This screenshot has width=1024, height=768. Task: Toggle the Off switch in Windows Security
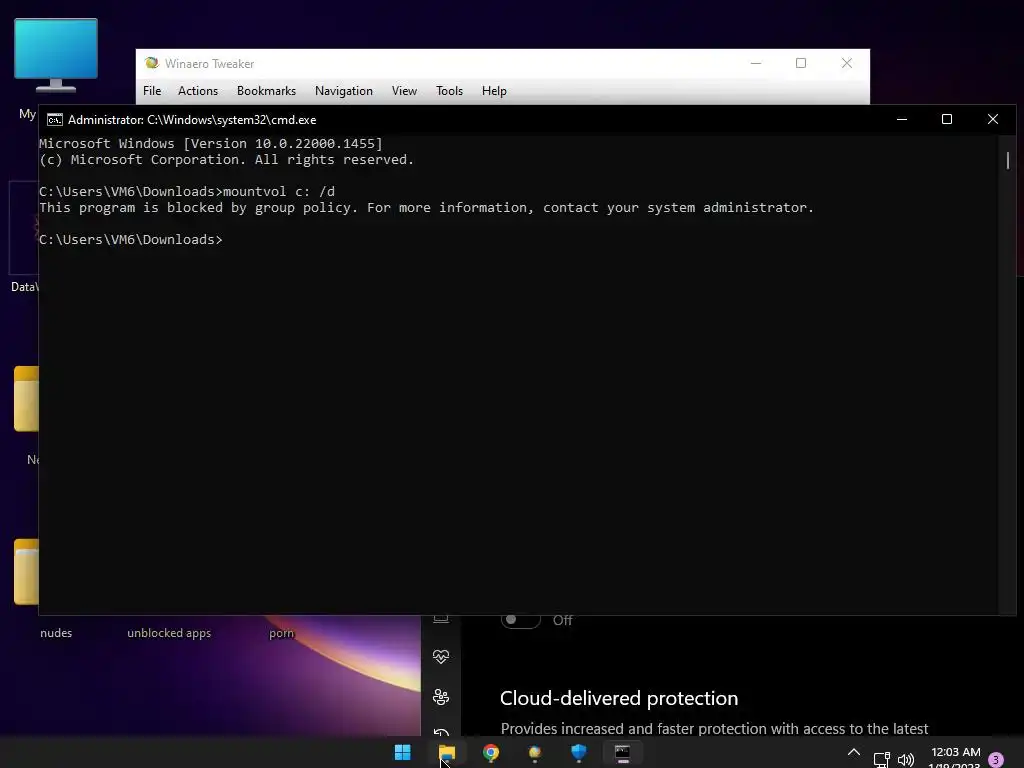pos(520,620)
